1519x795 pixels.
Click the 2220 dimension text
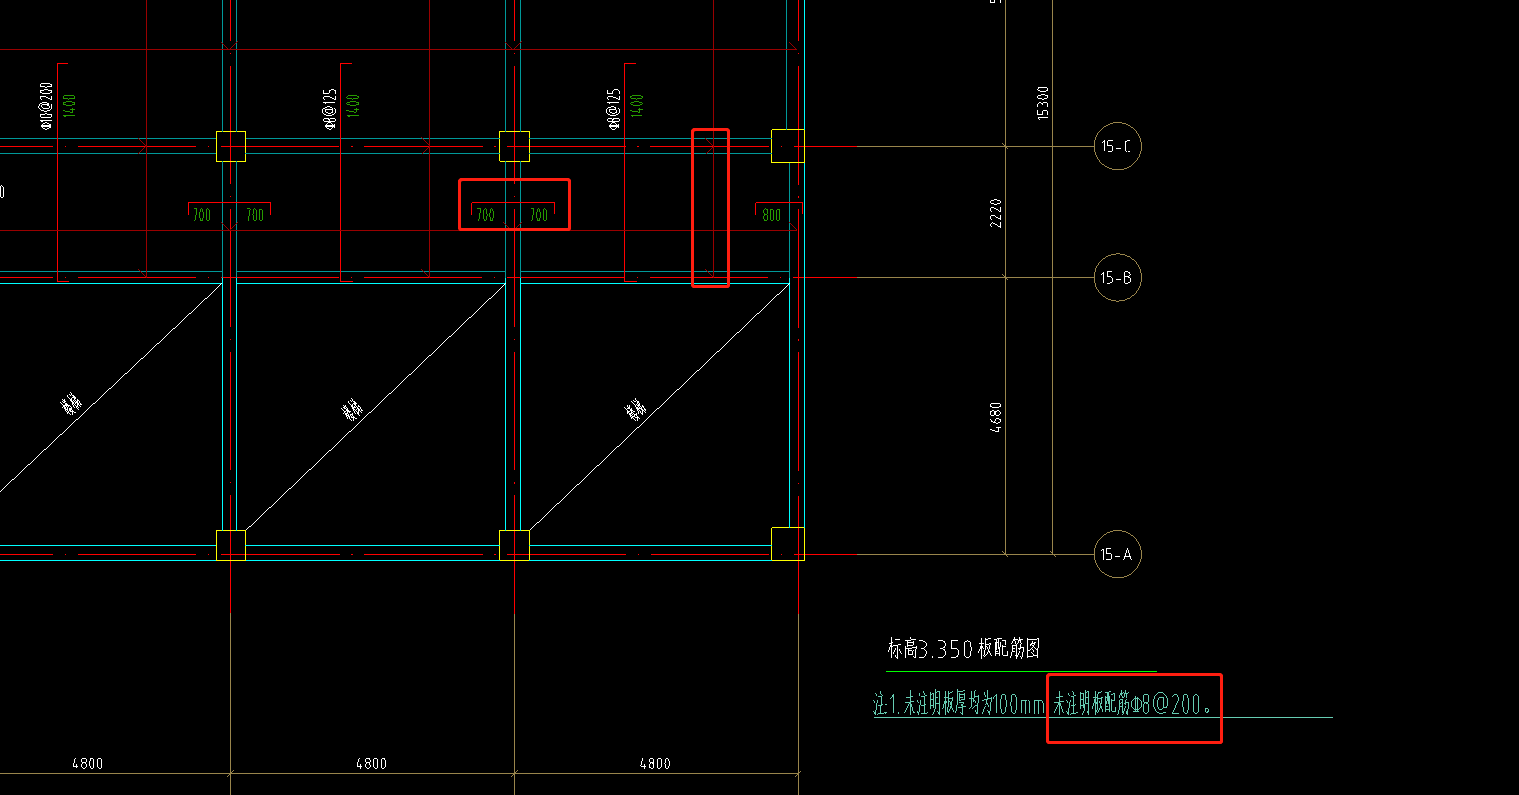(x=996, y=212)
